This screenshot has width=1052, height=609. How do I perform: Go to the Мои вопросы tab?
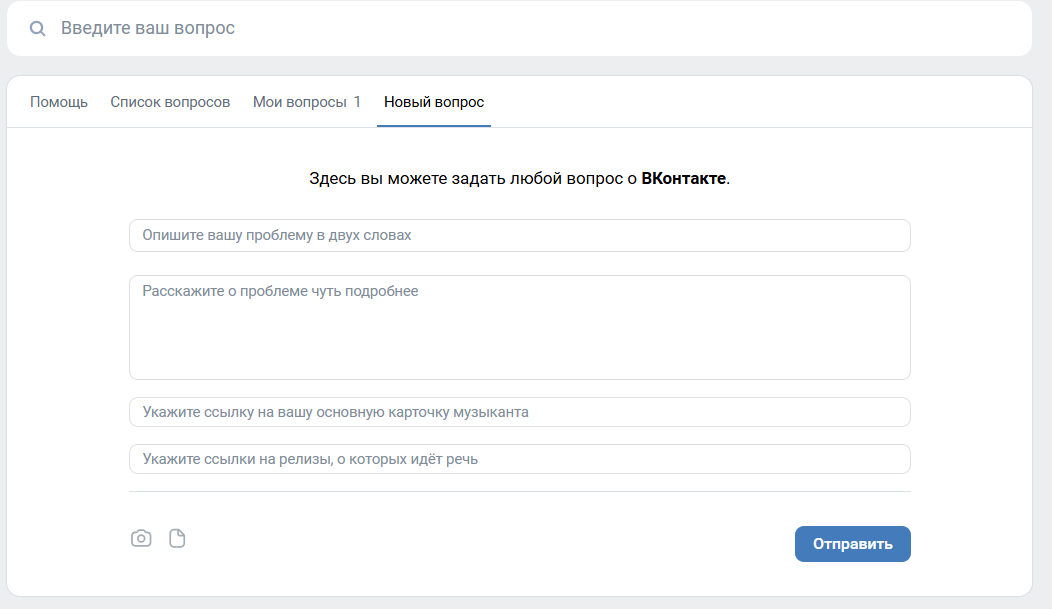click(x=299, y=102)
